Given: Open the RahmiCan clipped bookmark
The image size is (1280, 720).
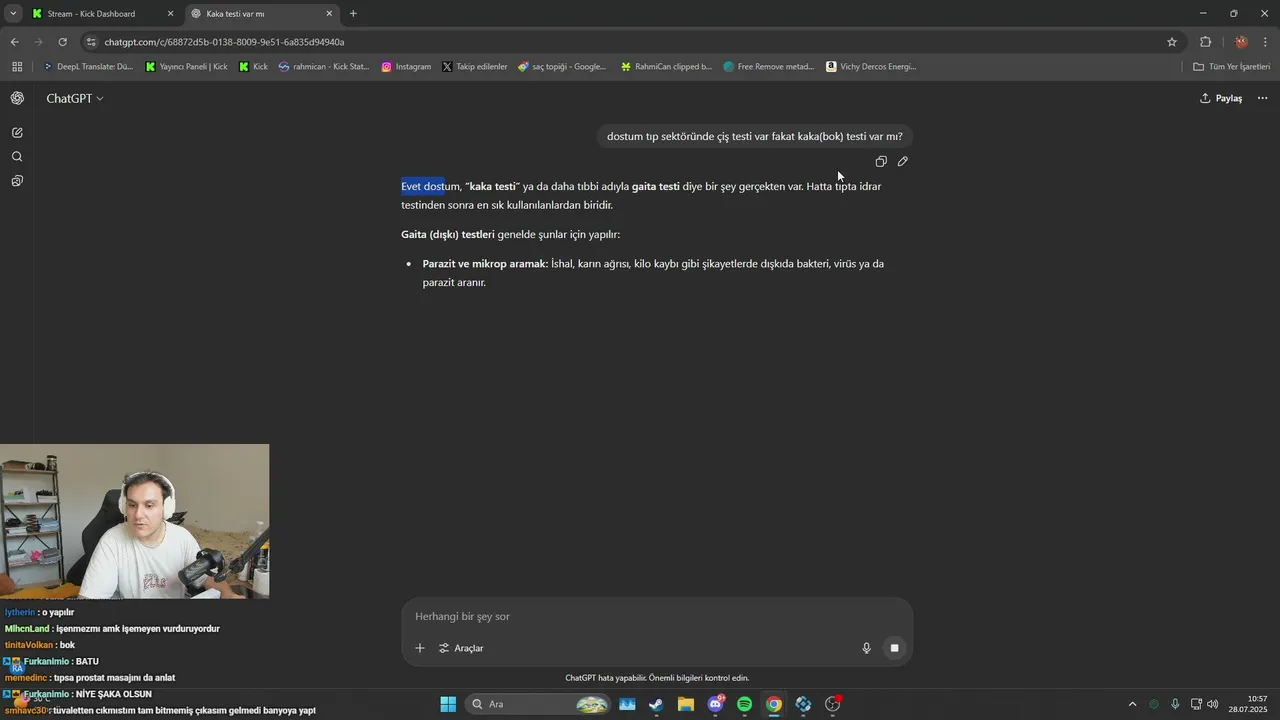Looking at the screenshot, I should tap(666, 67).
